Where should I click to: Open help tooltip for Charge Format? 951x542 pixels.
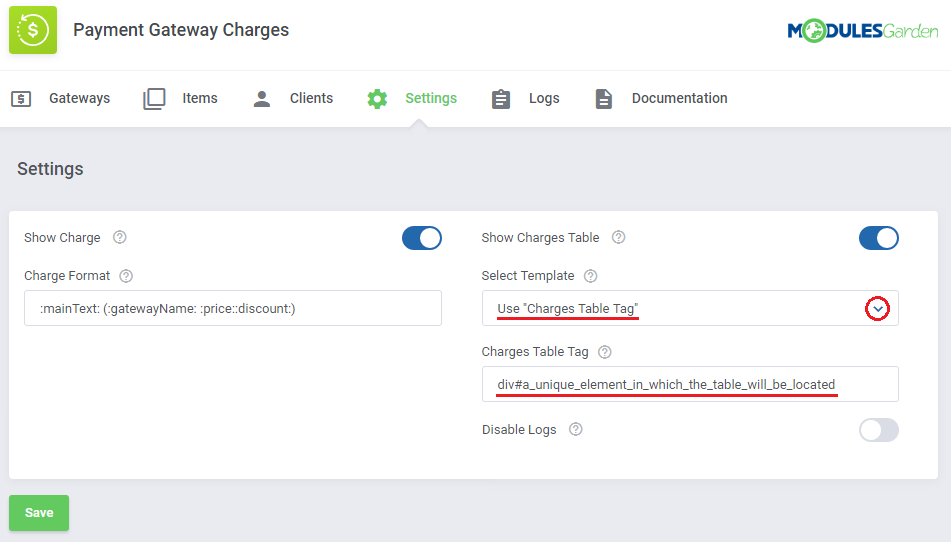(126, 276)
